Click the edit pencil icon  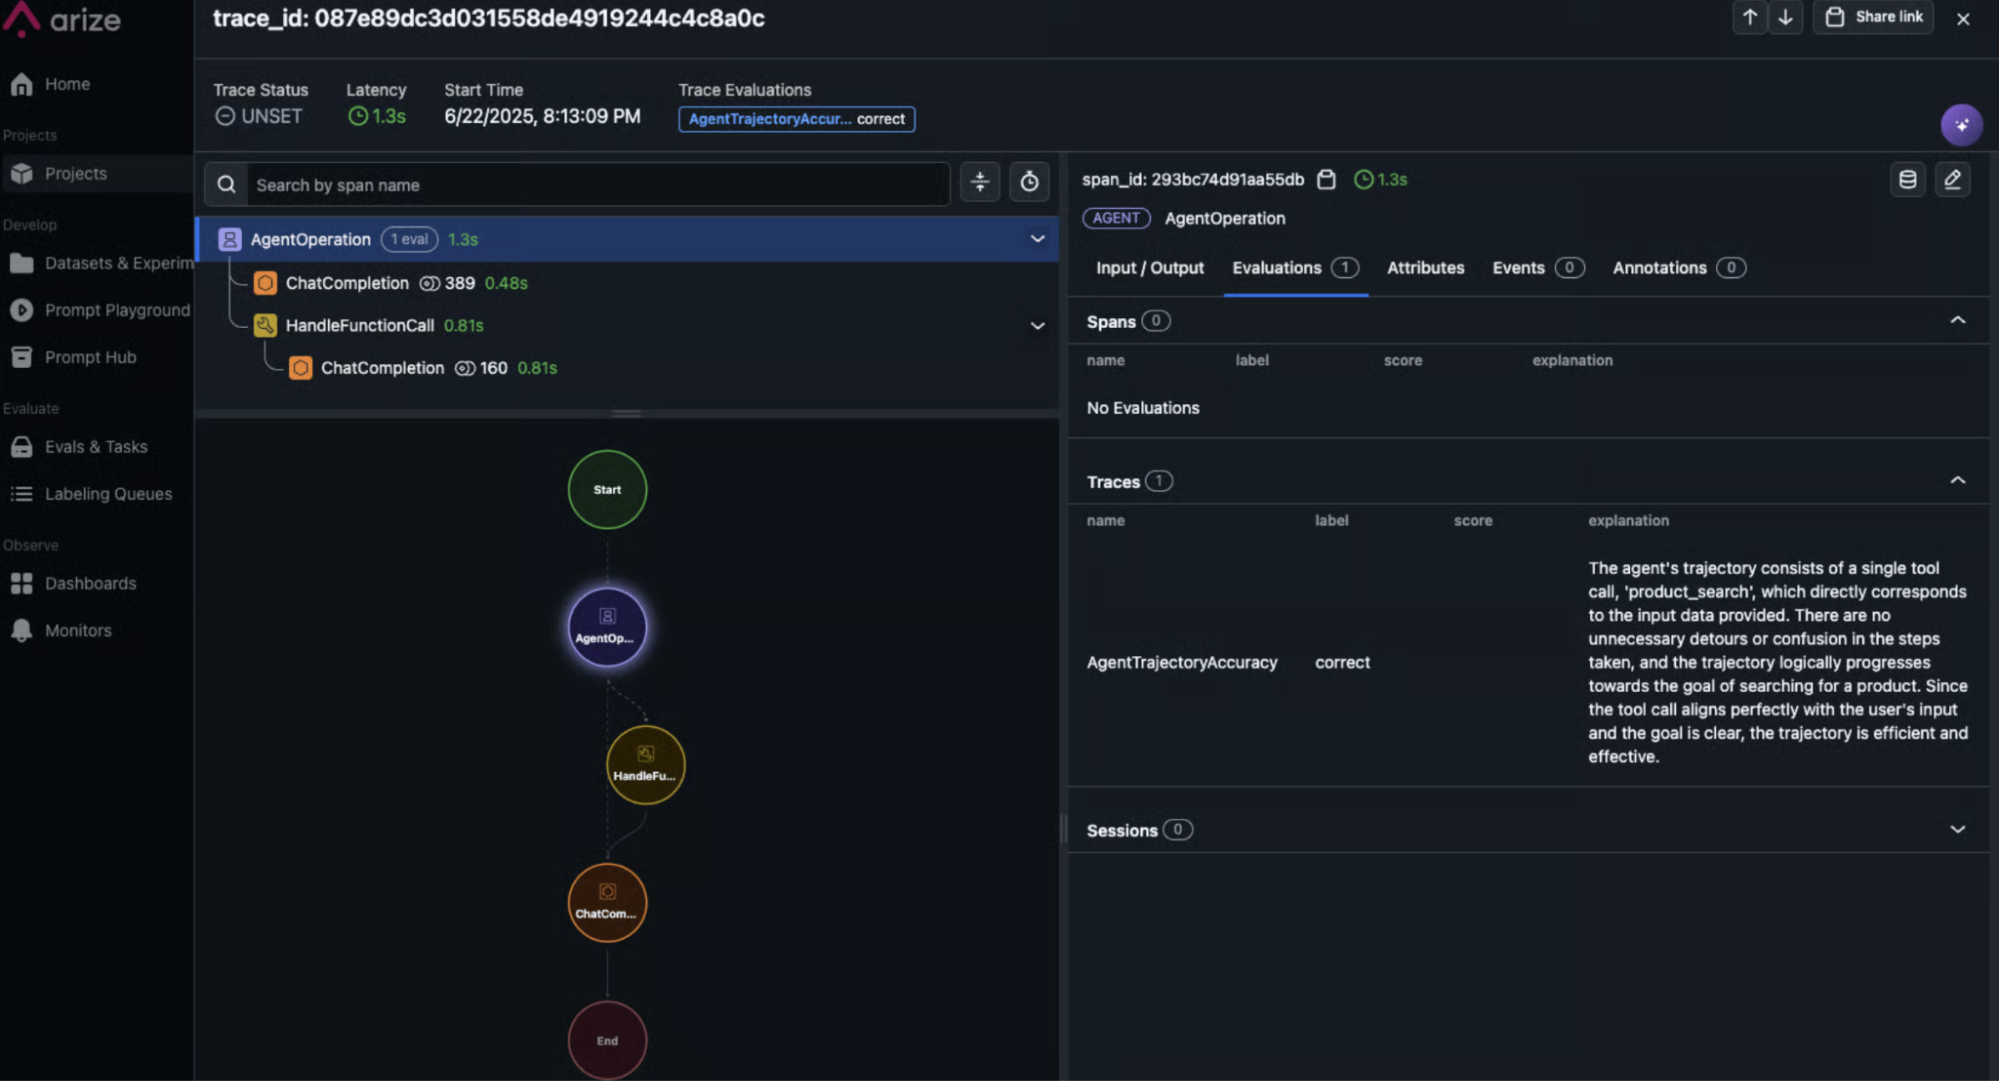coord(1952,180)
